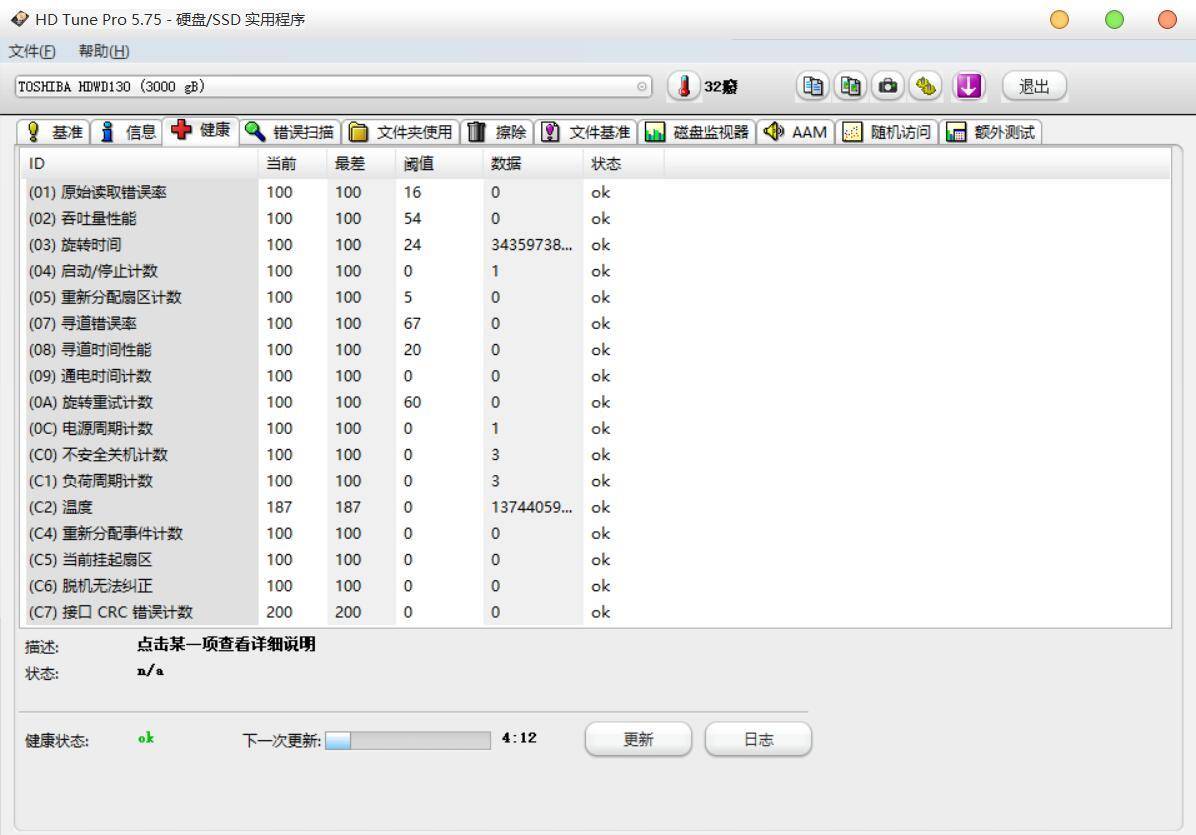Viewport: 1196px width, 835px height.
Task: Click the 退出 exit button
Action: pyautogui.click(x=1034, y=86)
